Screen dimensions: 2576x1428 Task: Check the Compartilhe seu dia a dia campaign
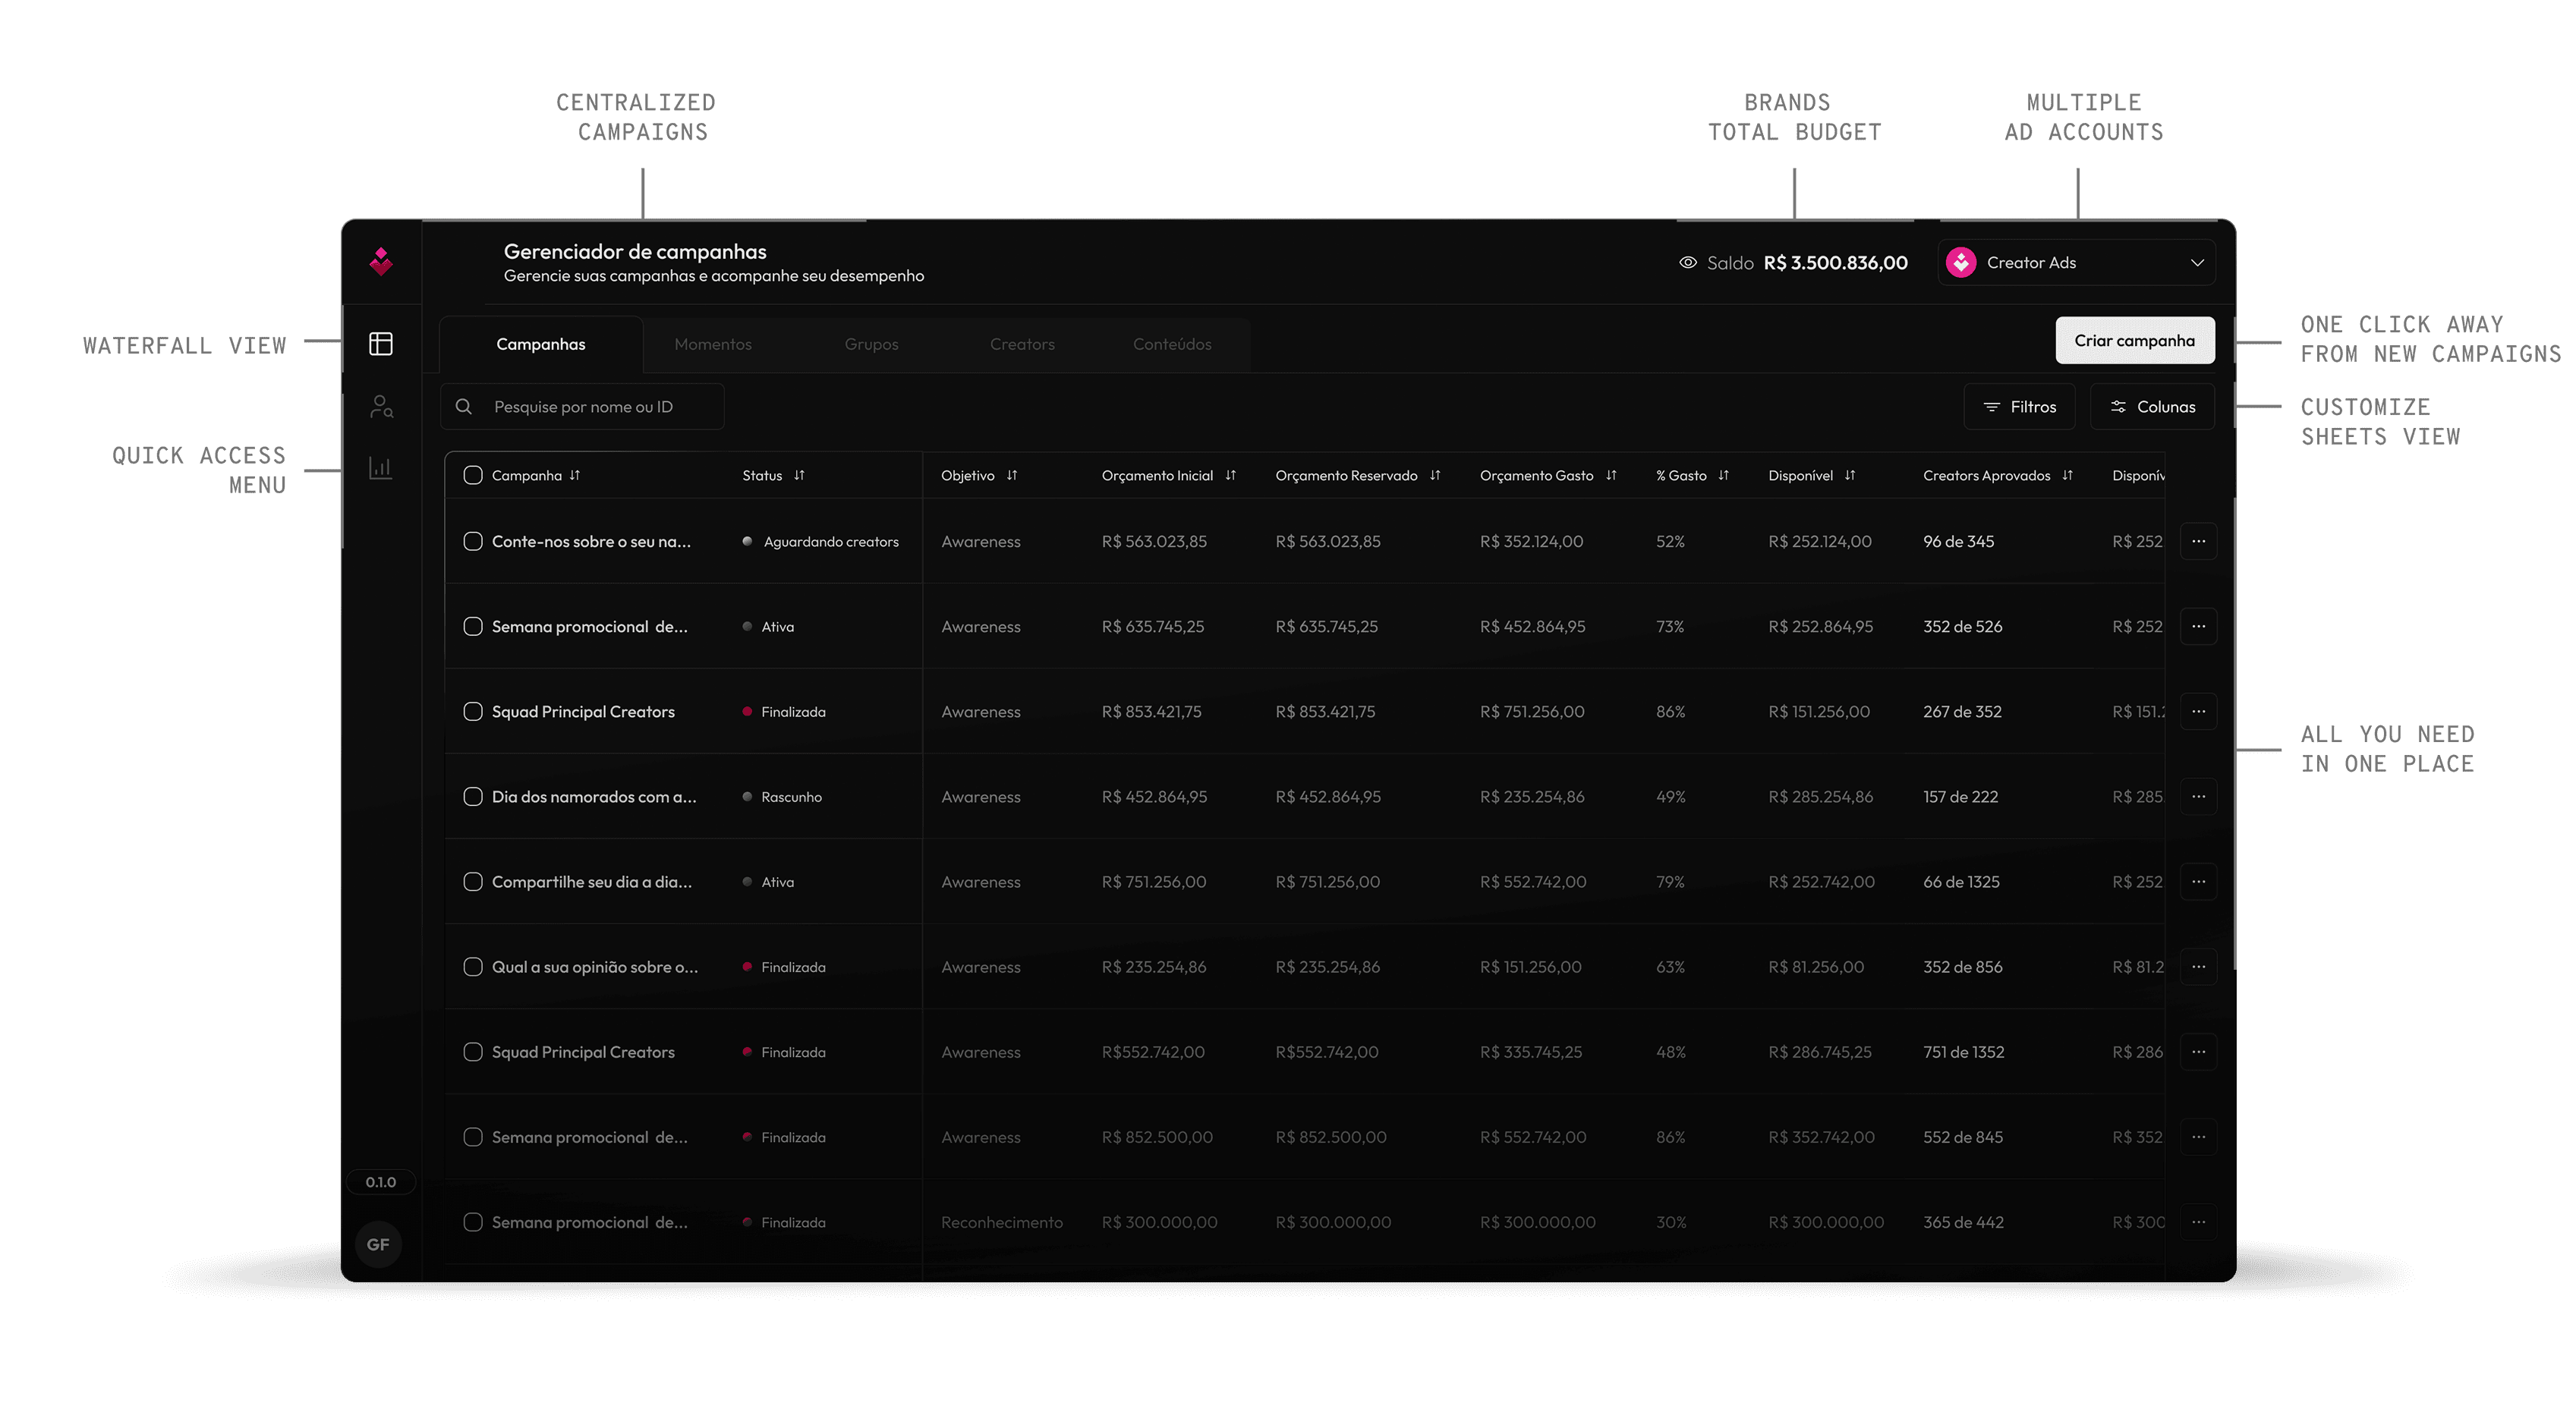point(473,882)
